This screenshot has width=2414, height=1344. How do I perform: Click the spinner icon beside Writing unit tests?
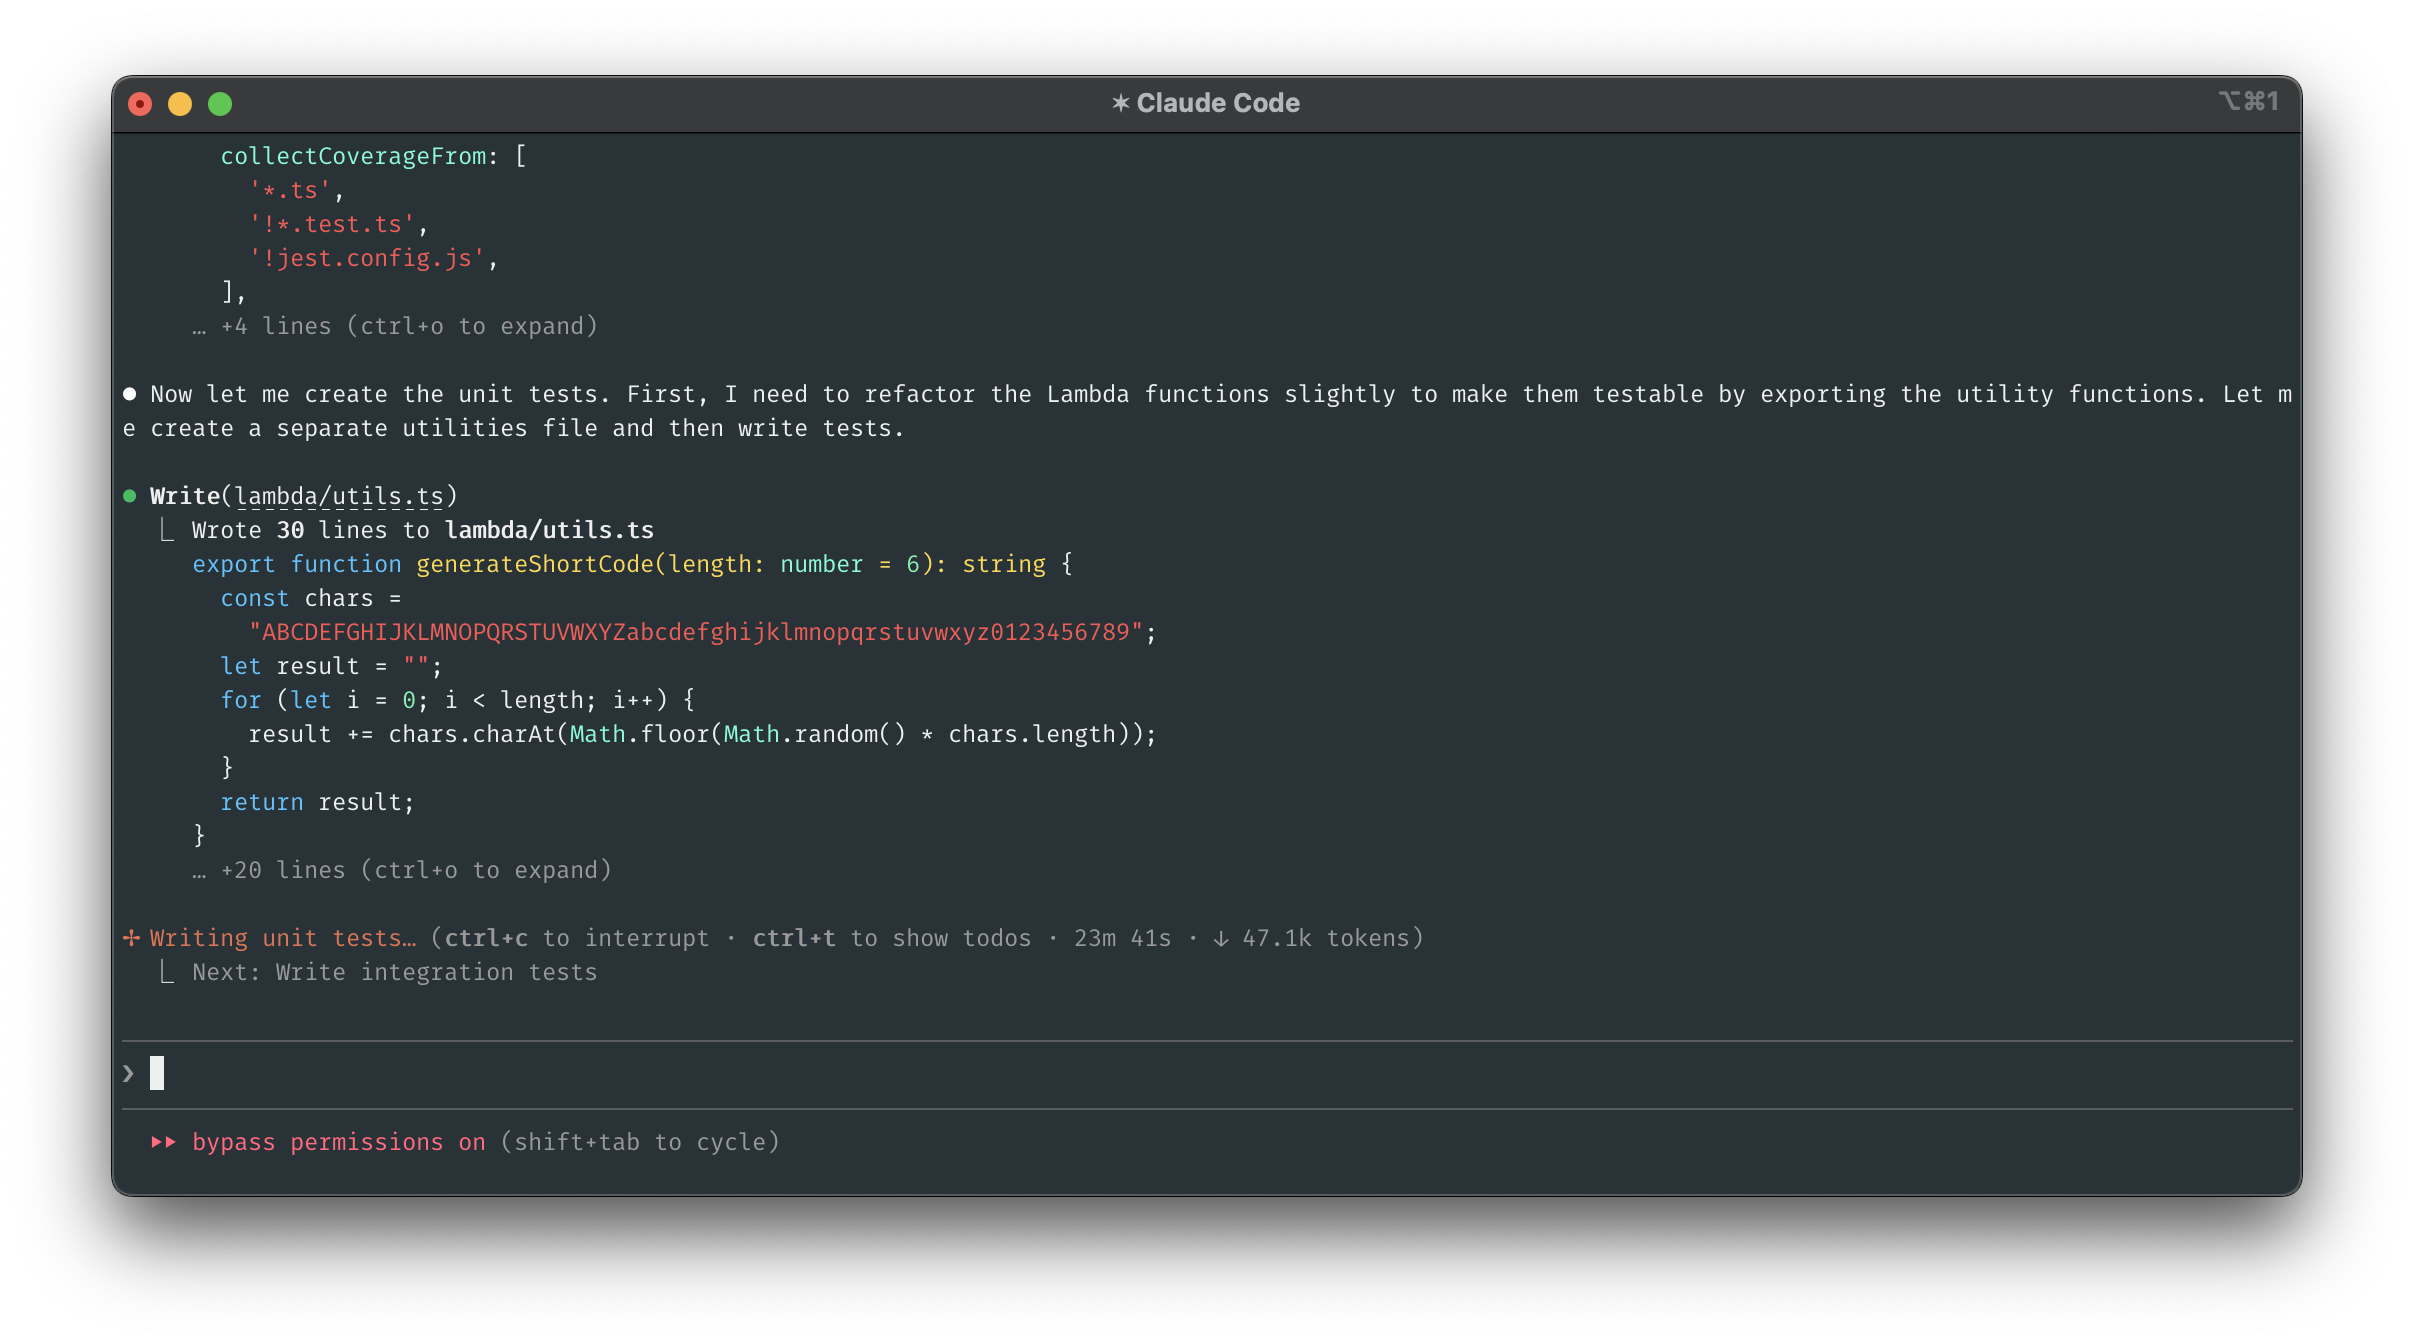click(x=131, y=938)
